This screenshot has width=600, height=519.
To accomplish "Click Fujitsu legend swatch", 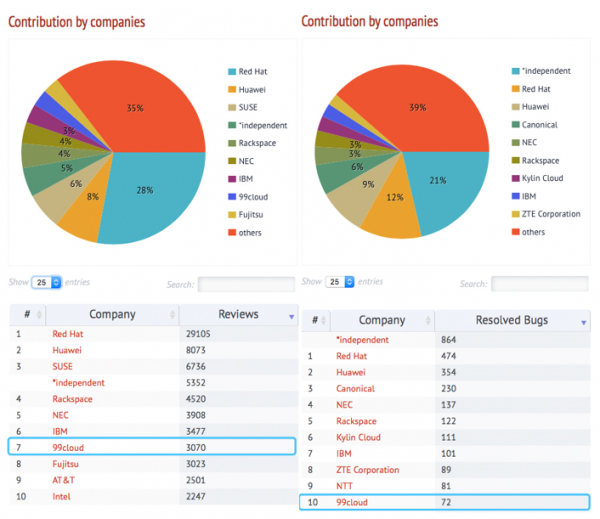I will [232, 215].
